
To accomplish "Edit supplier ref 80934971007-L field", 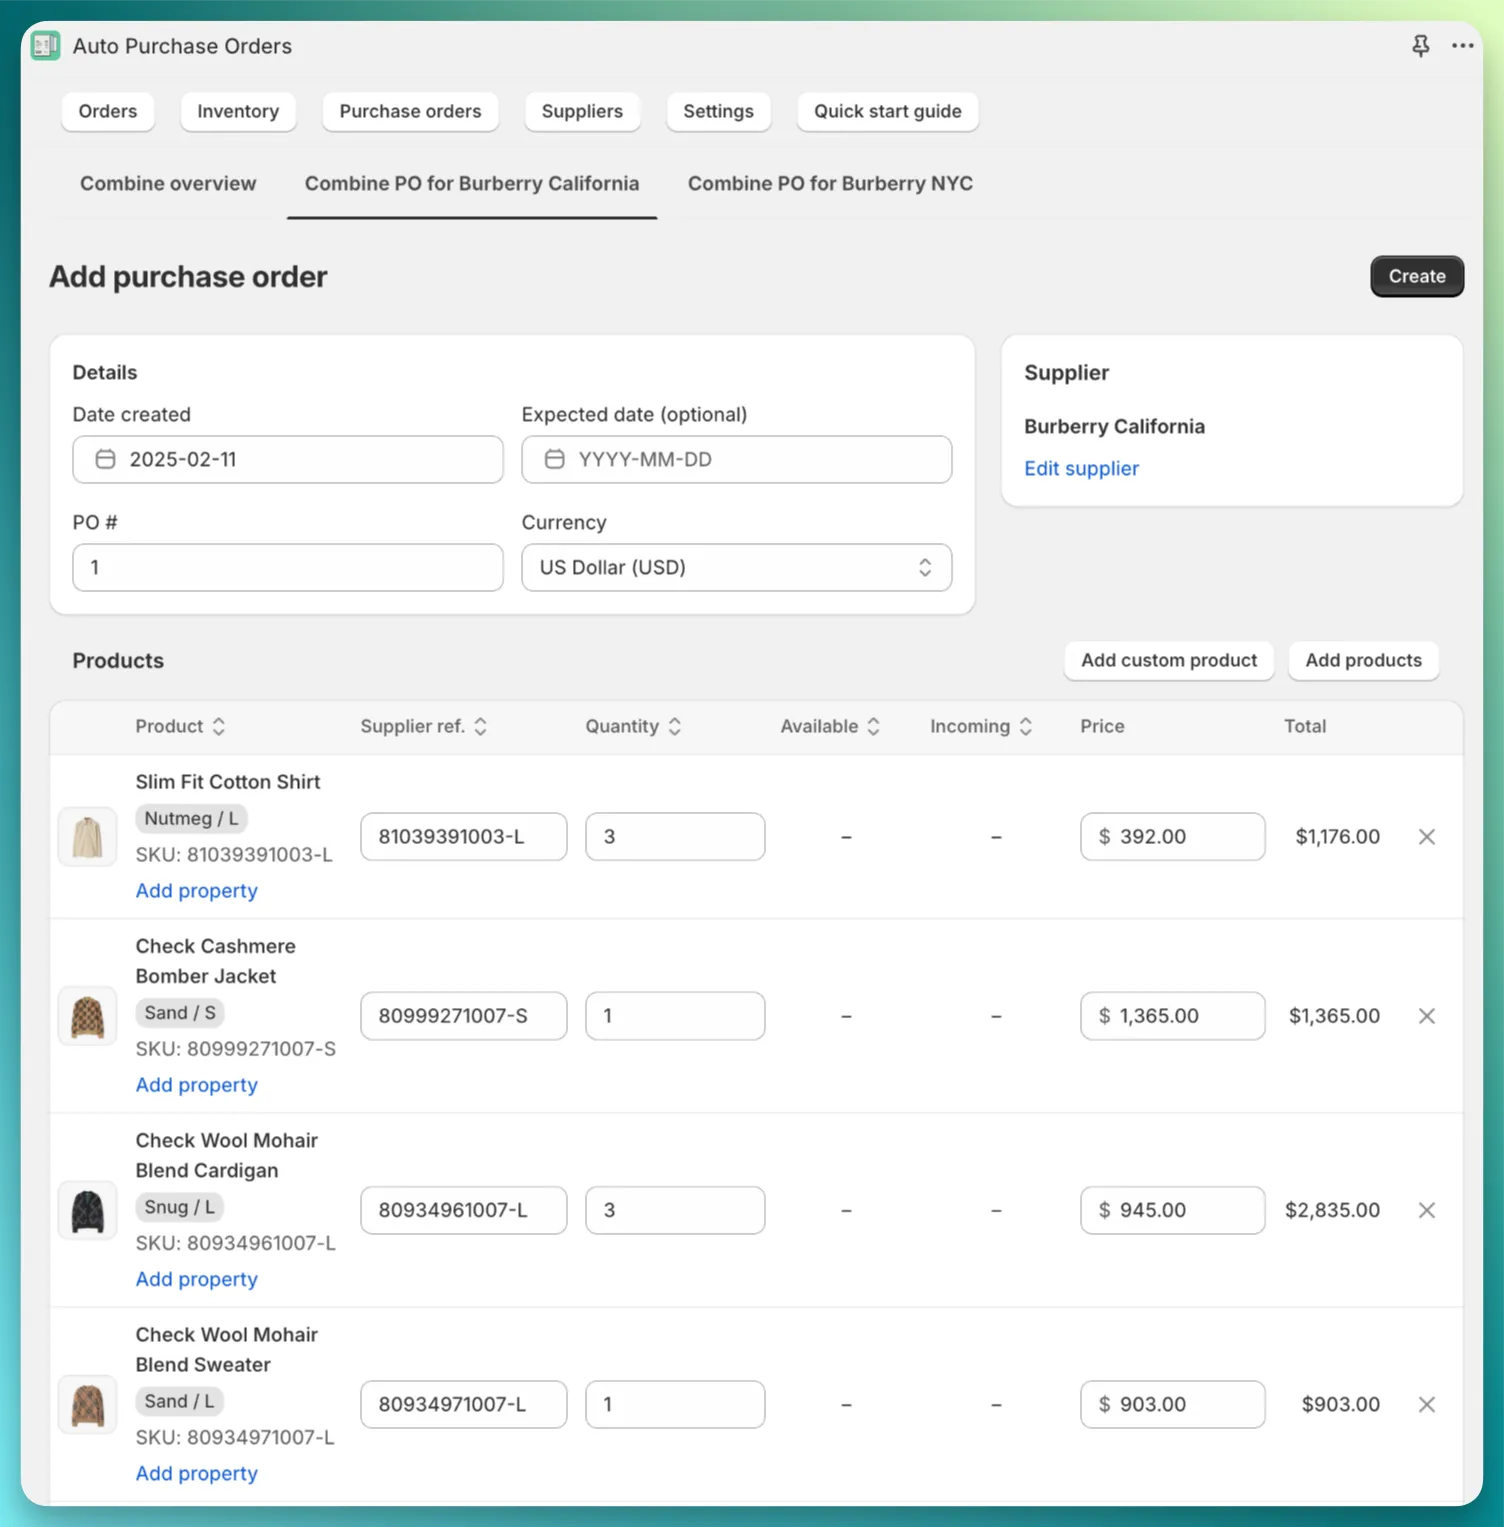I will click(x=464, y=1403).
